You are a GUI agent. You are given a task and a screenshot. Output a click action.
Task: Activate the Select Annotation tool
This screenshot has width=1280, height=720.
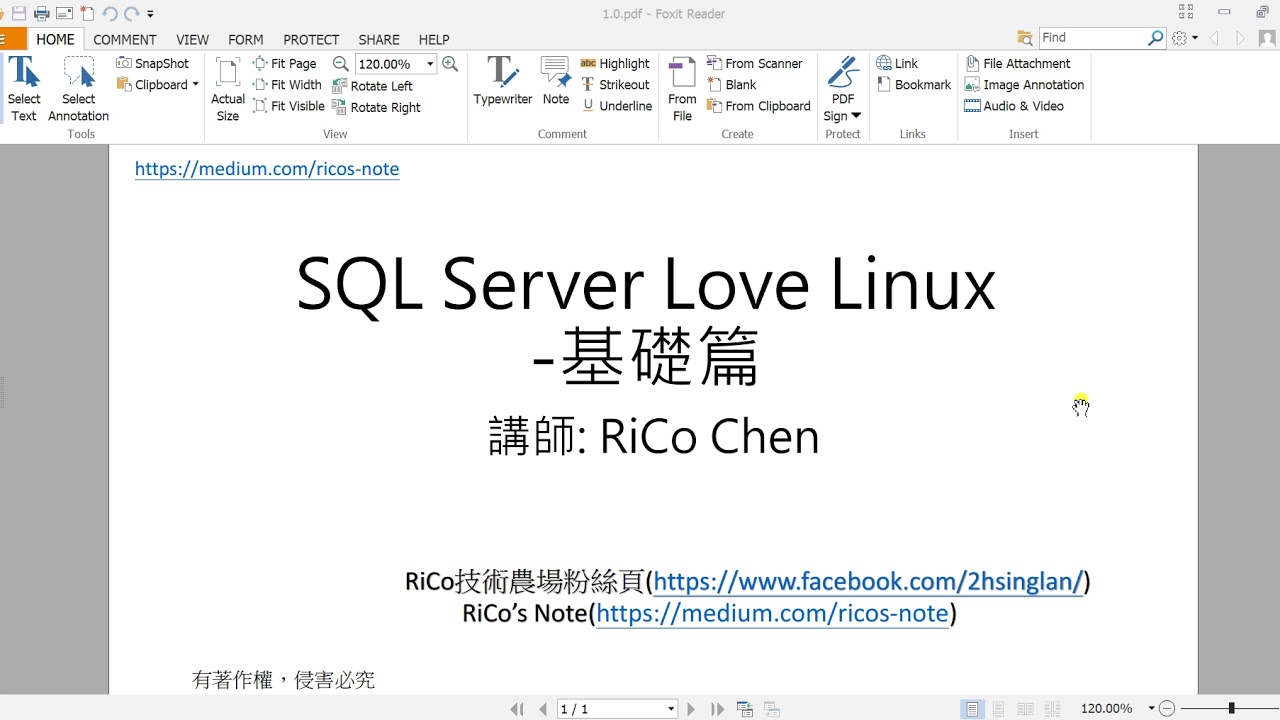tap(78, 89)
